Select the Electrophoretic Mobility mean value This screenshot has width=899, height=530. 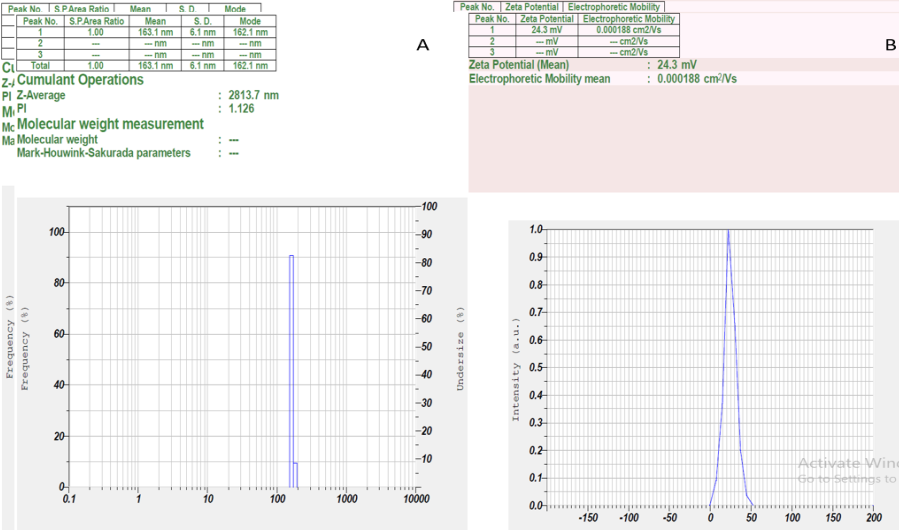(697, 78)
